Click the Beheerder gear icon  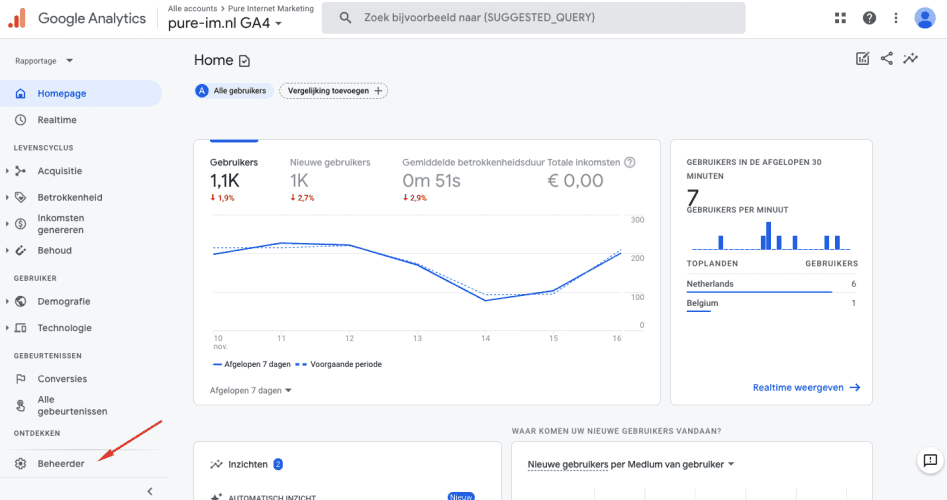click(x=21, y=464)
